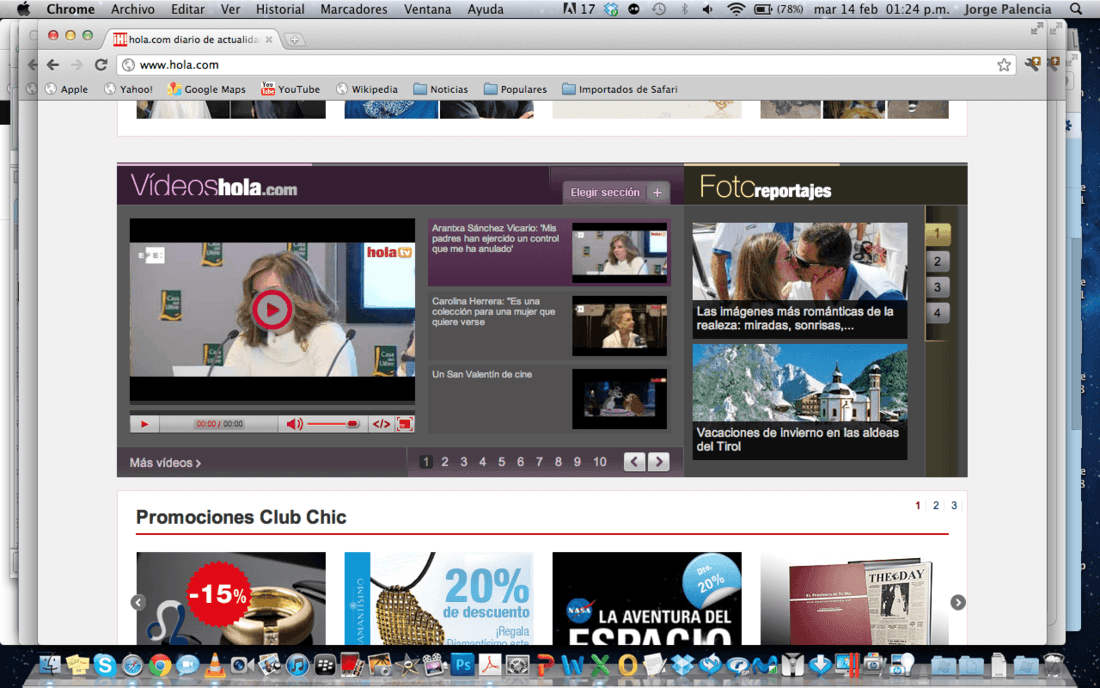Switch the video player to fullscreen
This screenshot has height=688, width=1100.
tap(405, 424)
